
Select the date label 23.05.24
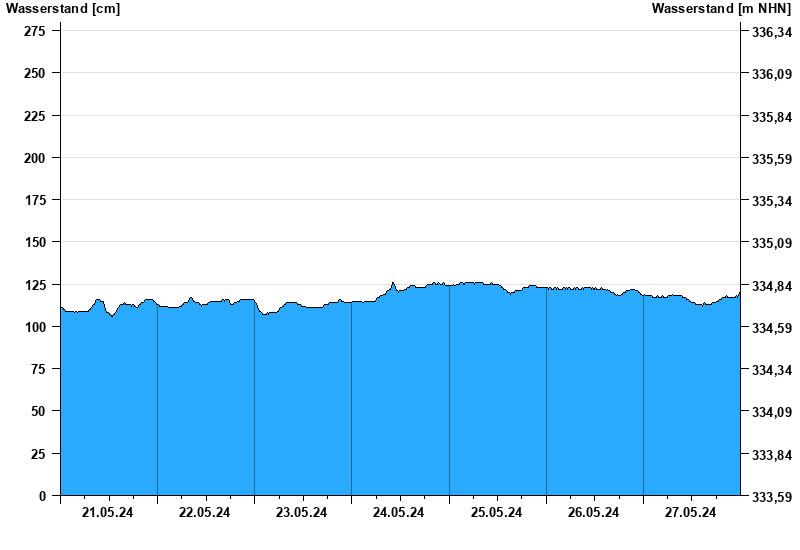pyautogui.click(x=301, y=512)
